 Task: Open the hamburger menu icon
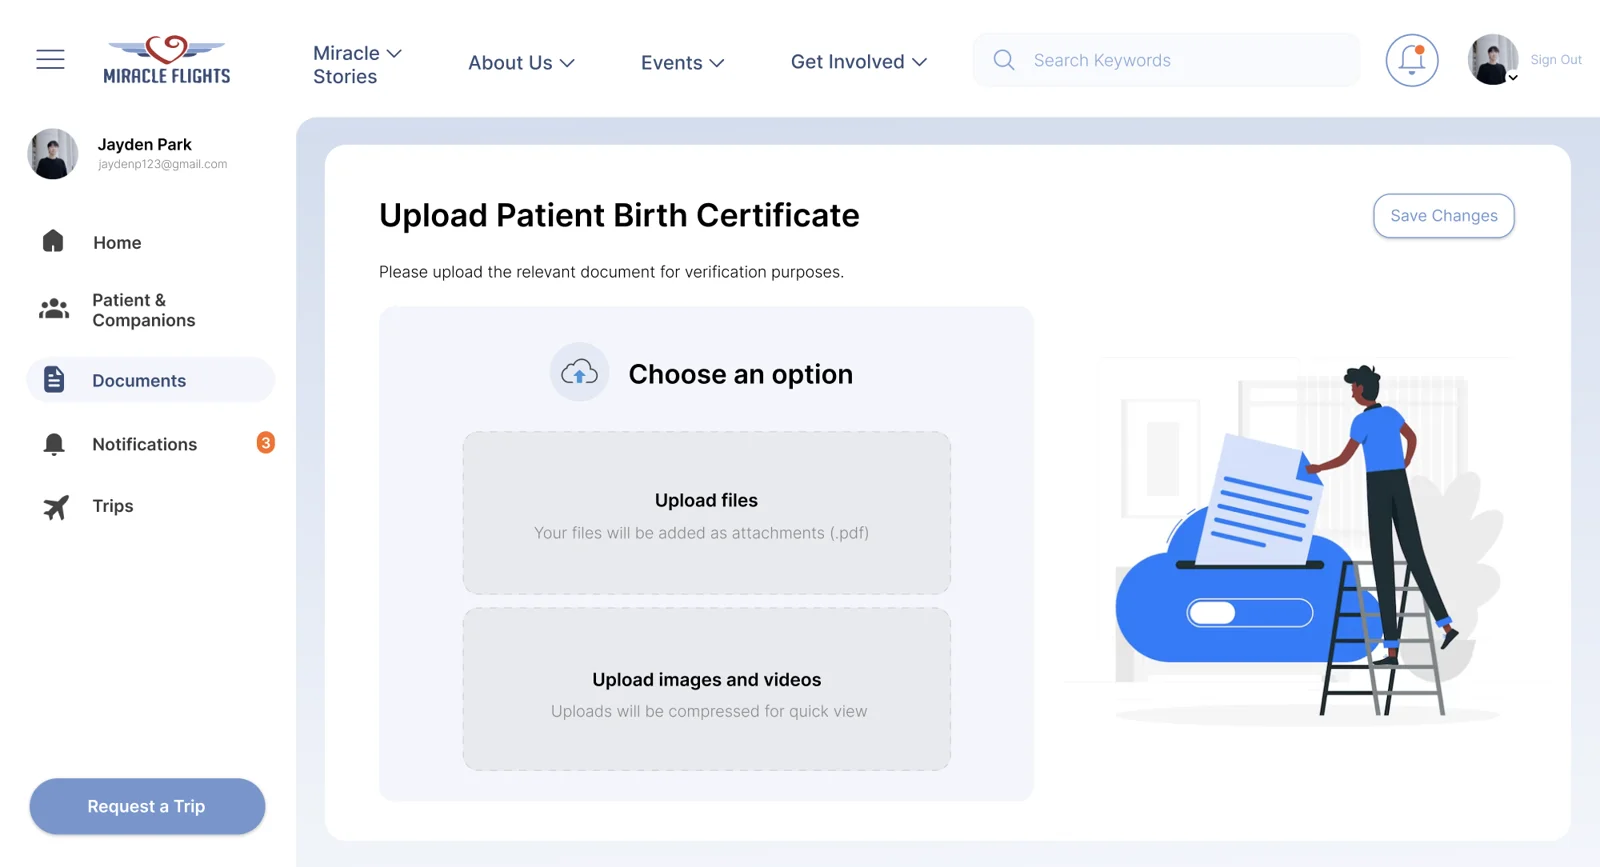50,60
